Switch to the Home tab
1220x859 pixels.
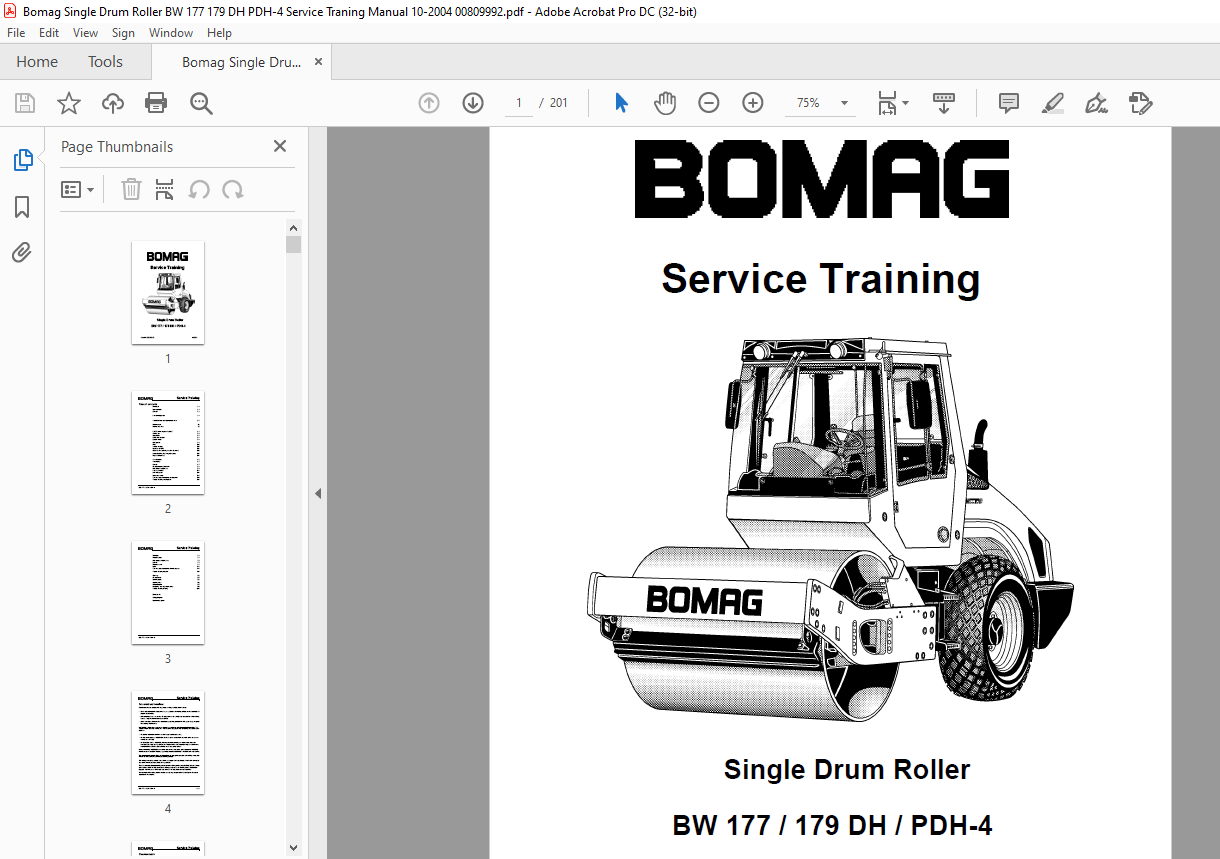click(37, 62)
